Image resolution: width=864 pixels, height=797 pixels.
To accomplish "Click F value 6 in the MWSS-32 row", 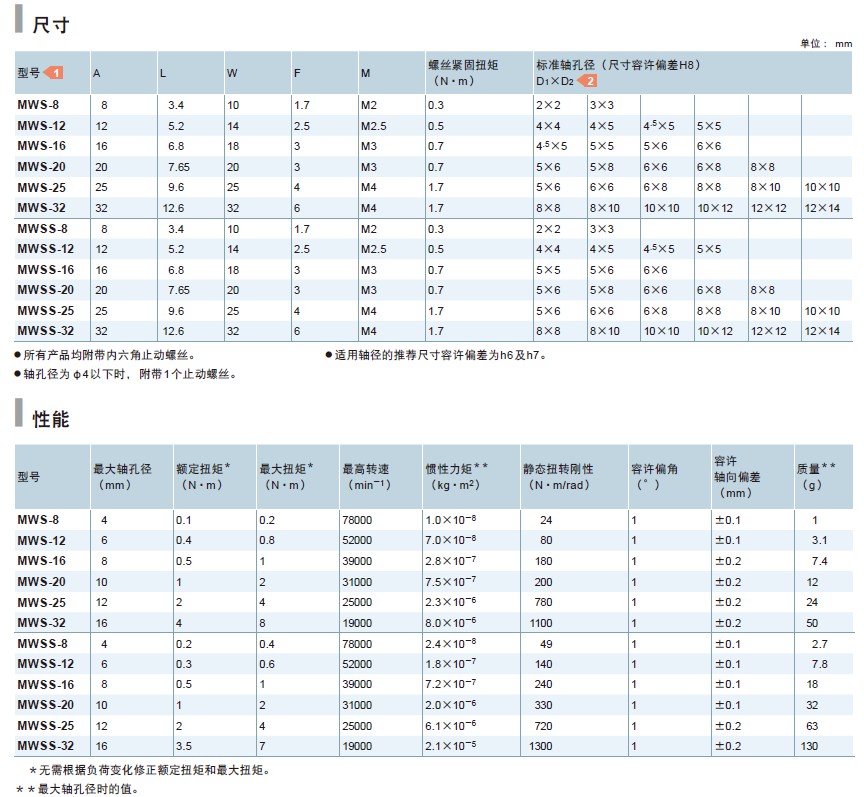I will coord(297,331).
